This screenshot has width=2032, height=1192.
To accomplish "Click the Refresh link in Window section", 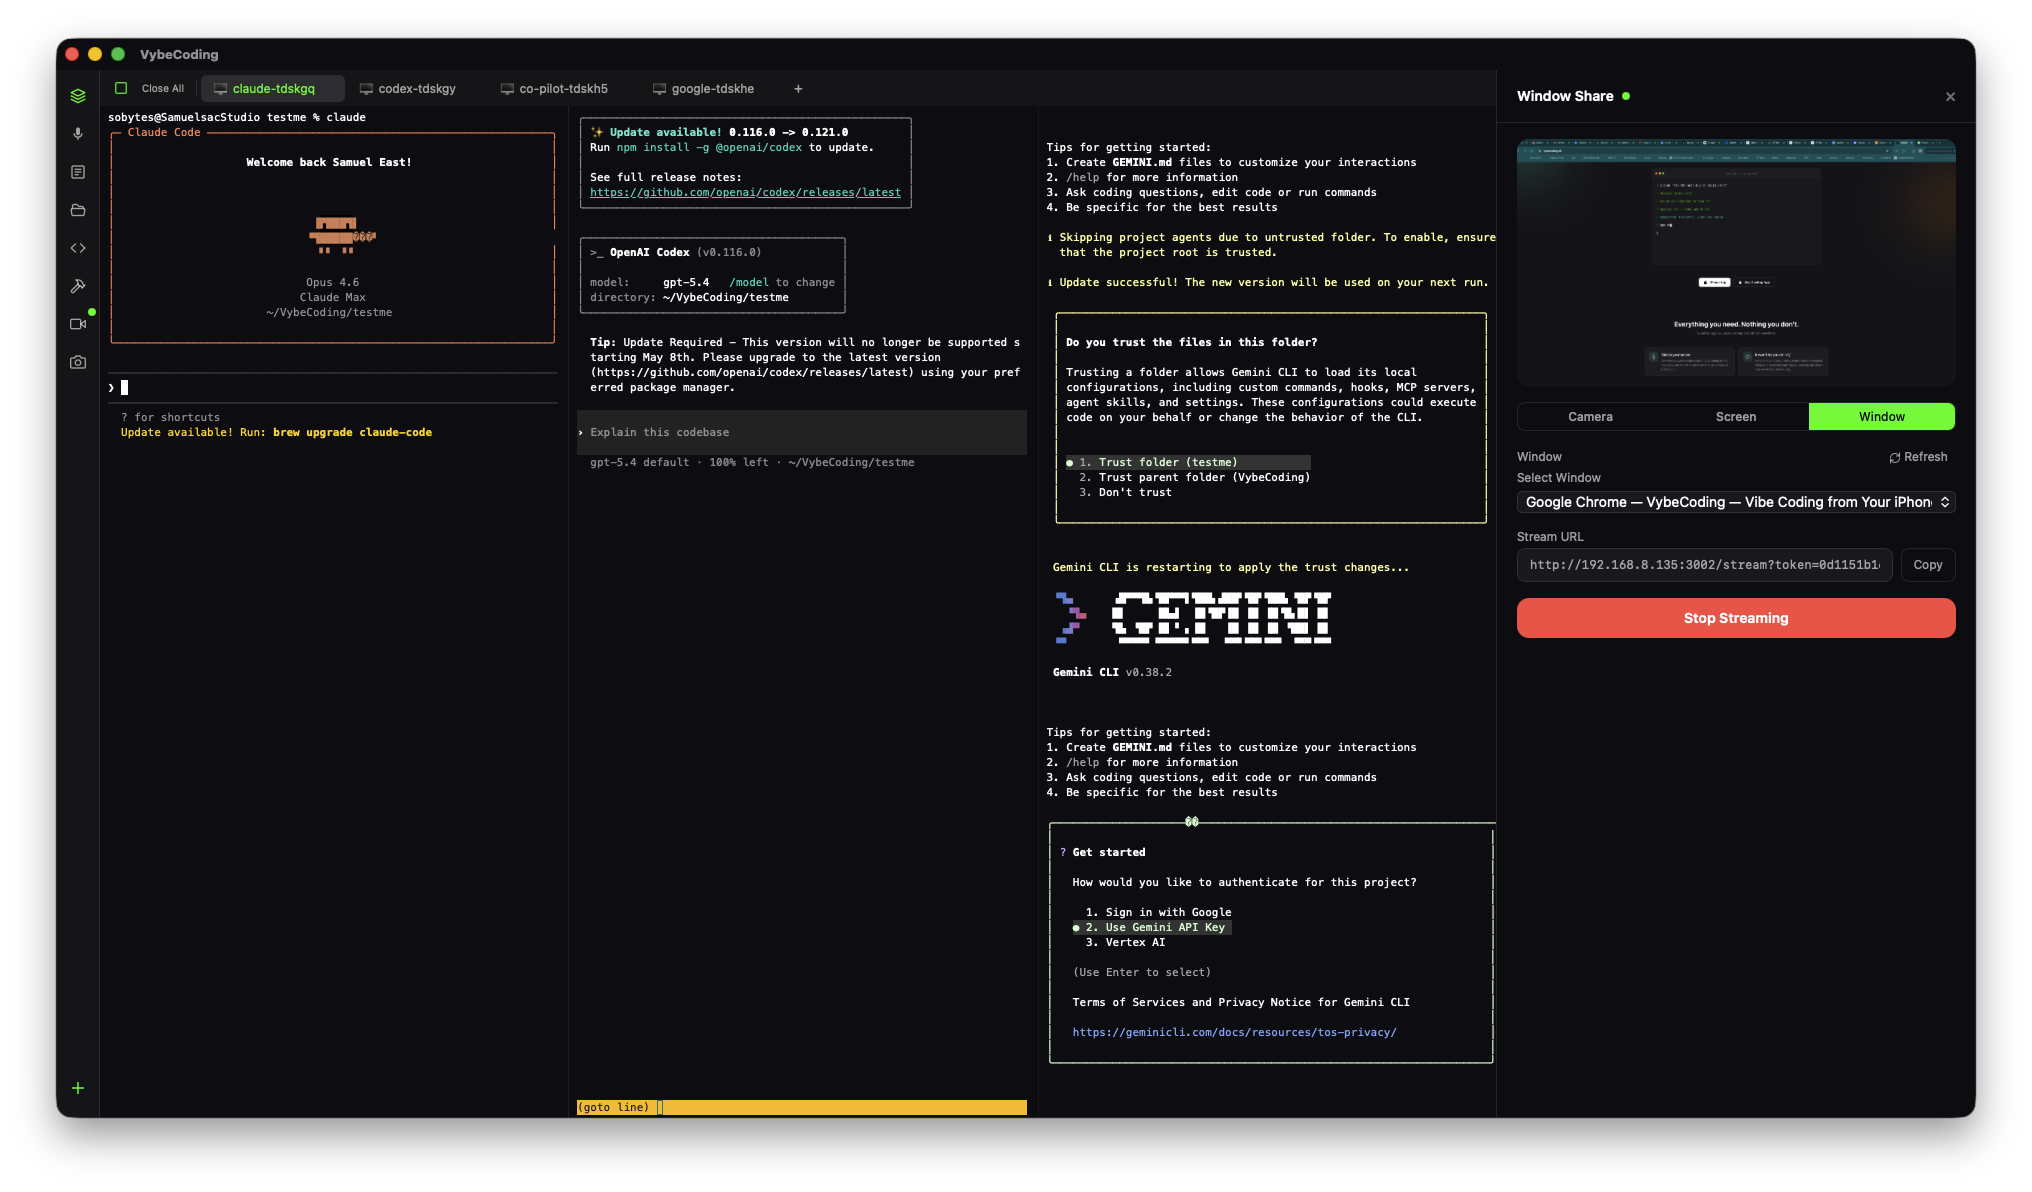I will 1919,457.
